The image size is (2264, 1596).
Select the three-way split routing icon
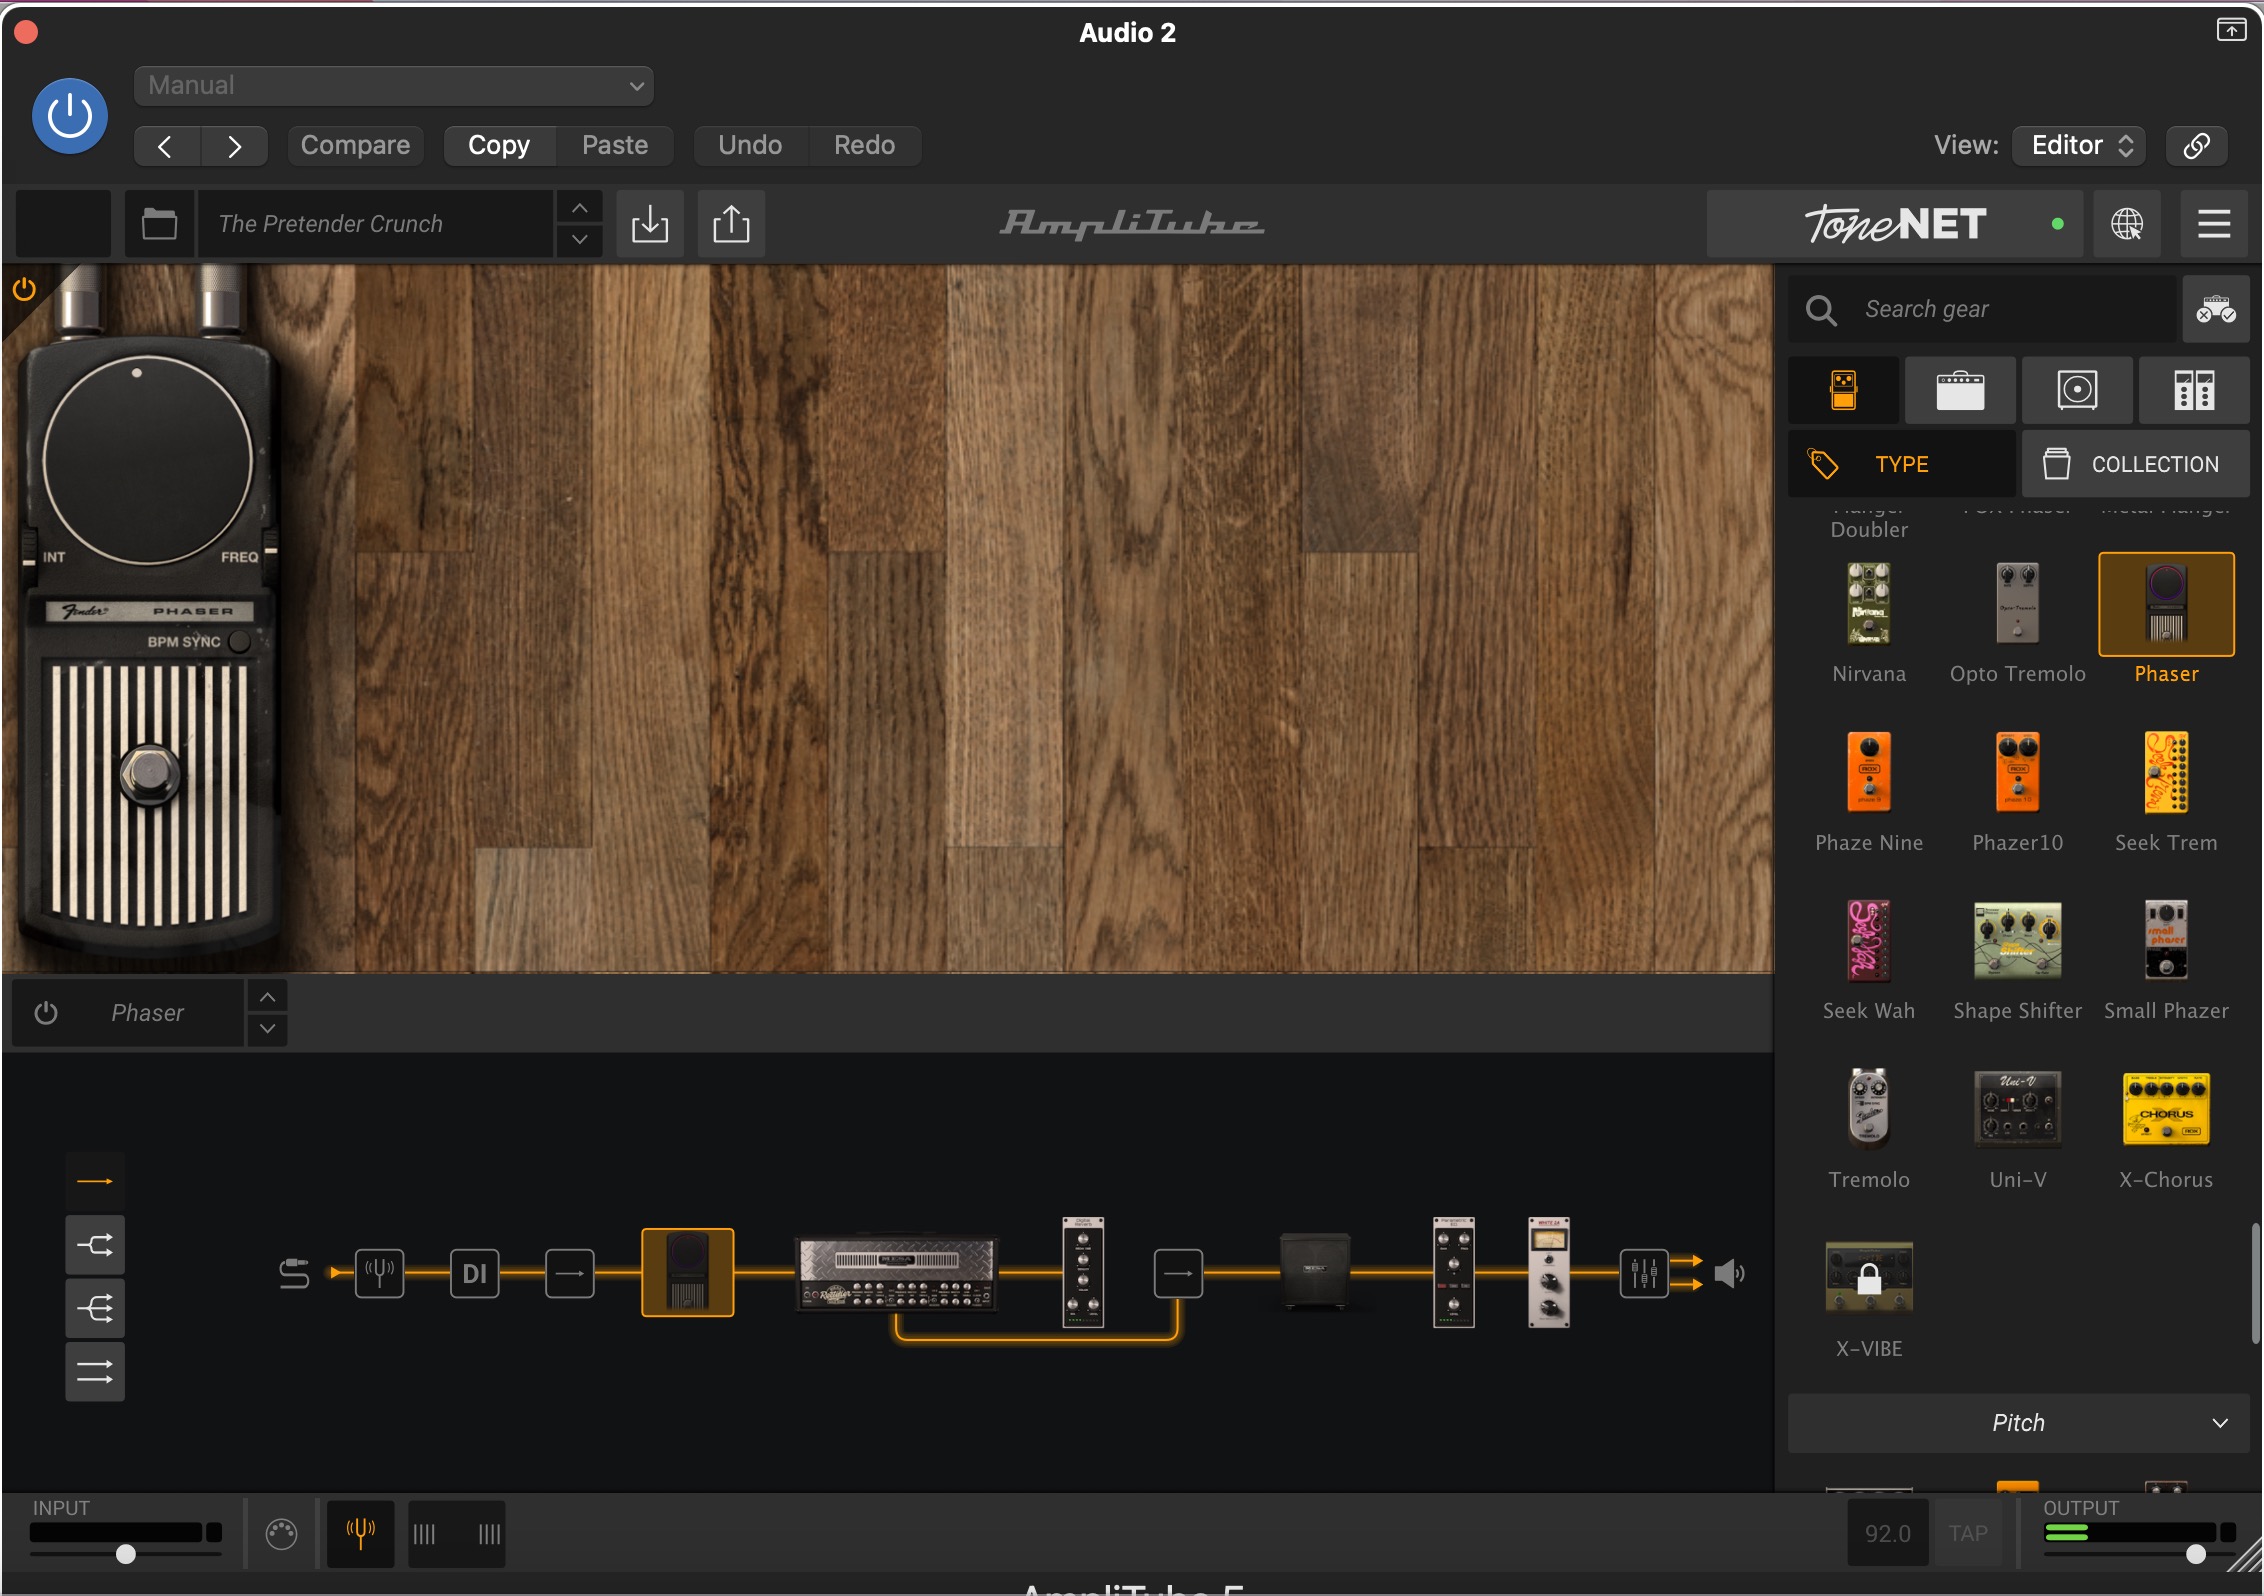(95, 1308)
